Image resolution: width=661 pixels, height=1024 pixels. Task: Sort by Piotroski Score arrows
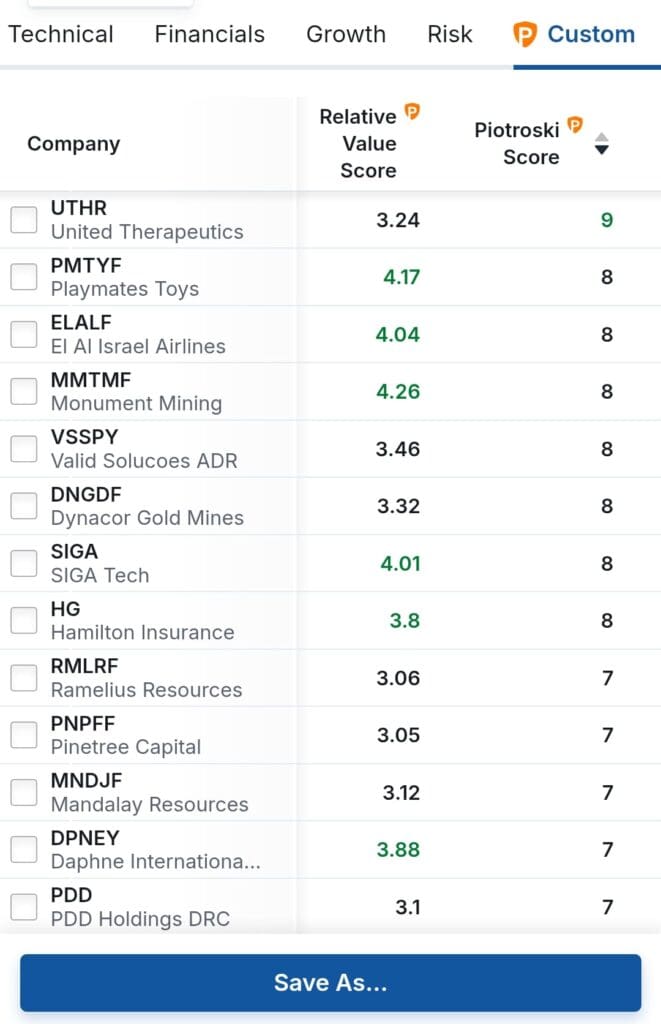[601, 143]
